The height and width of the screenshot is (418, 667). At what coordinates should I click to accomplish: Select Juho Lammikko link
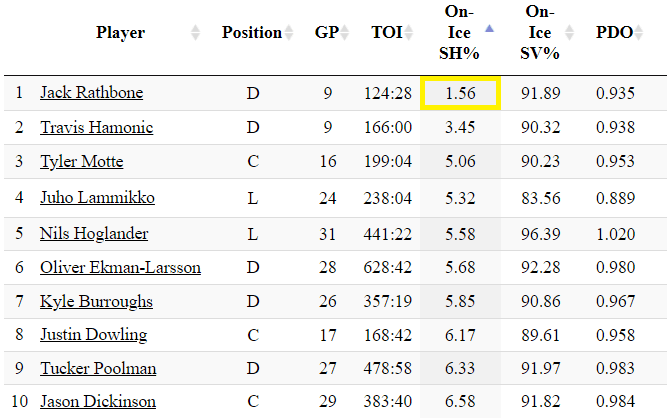coord(97,198)
